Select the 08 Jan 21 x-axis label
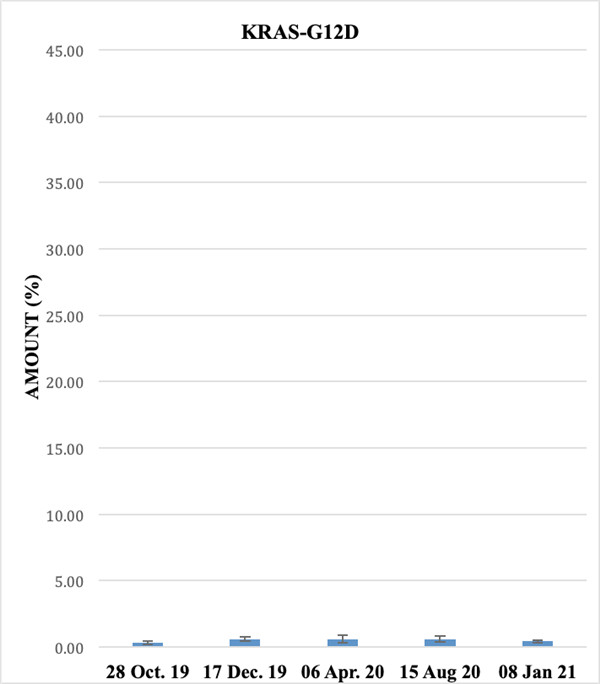Image resolution: width=600 pixels, height=684 pixels. click(537, 670)
